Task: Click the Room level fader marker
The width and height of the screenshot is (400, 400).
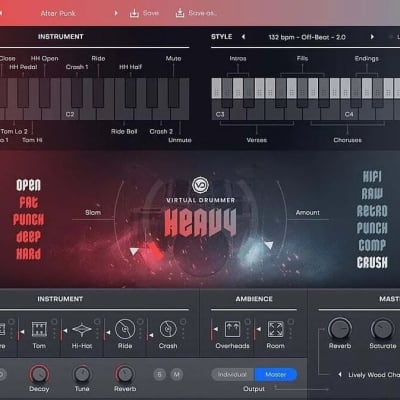Action: point(259,329)
